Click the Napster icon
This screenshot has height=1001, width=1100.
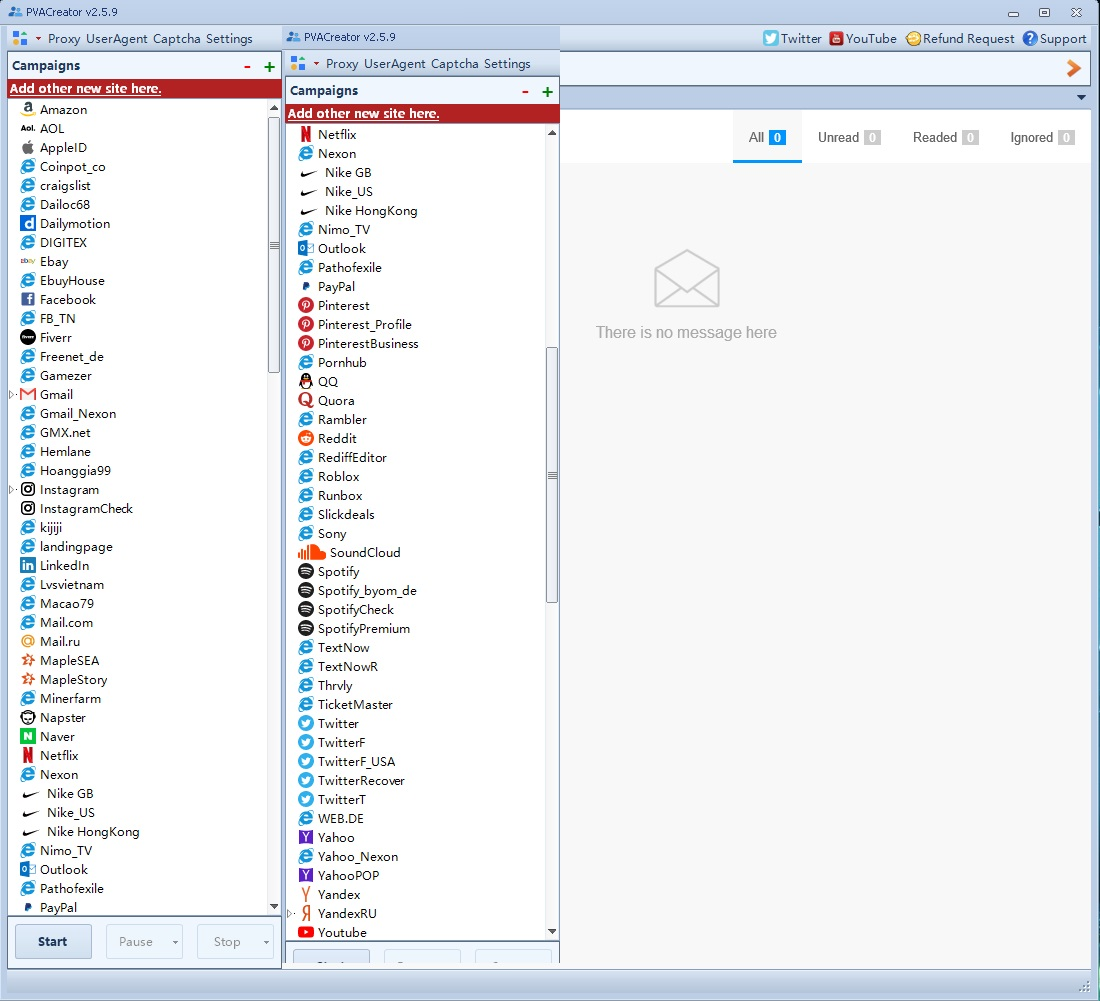pyautogui.click(x=27, y=717)
